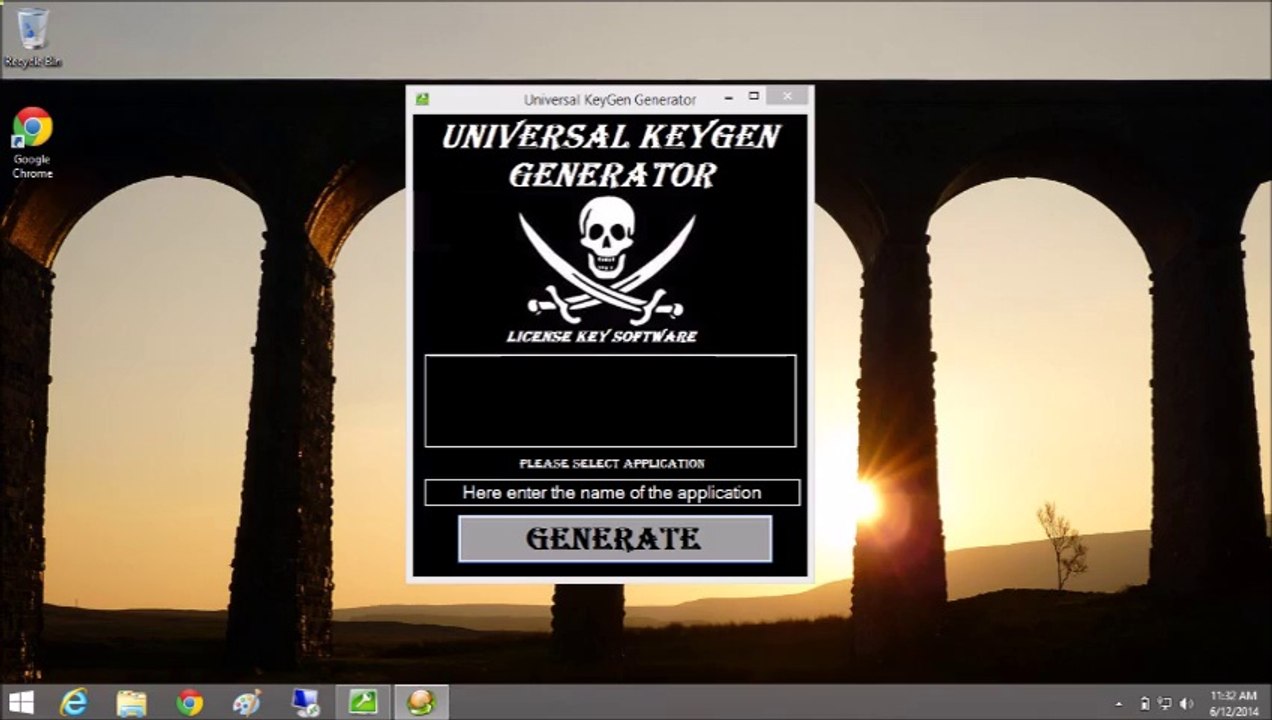Click the KeyGen window title icon

(422, 99)
